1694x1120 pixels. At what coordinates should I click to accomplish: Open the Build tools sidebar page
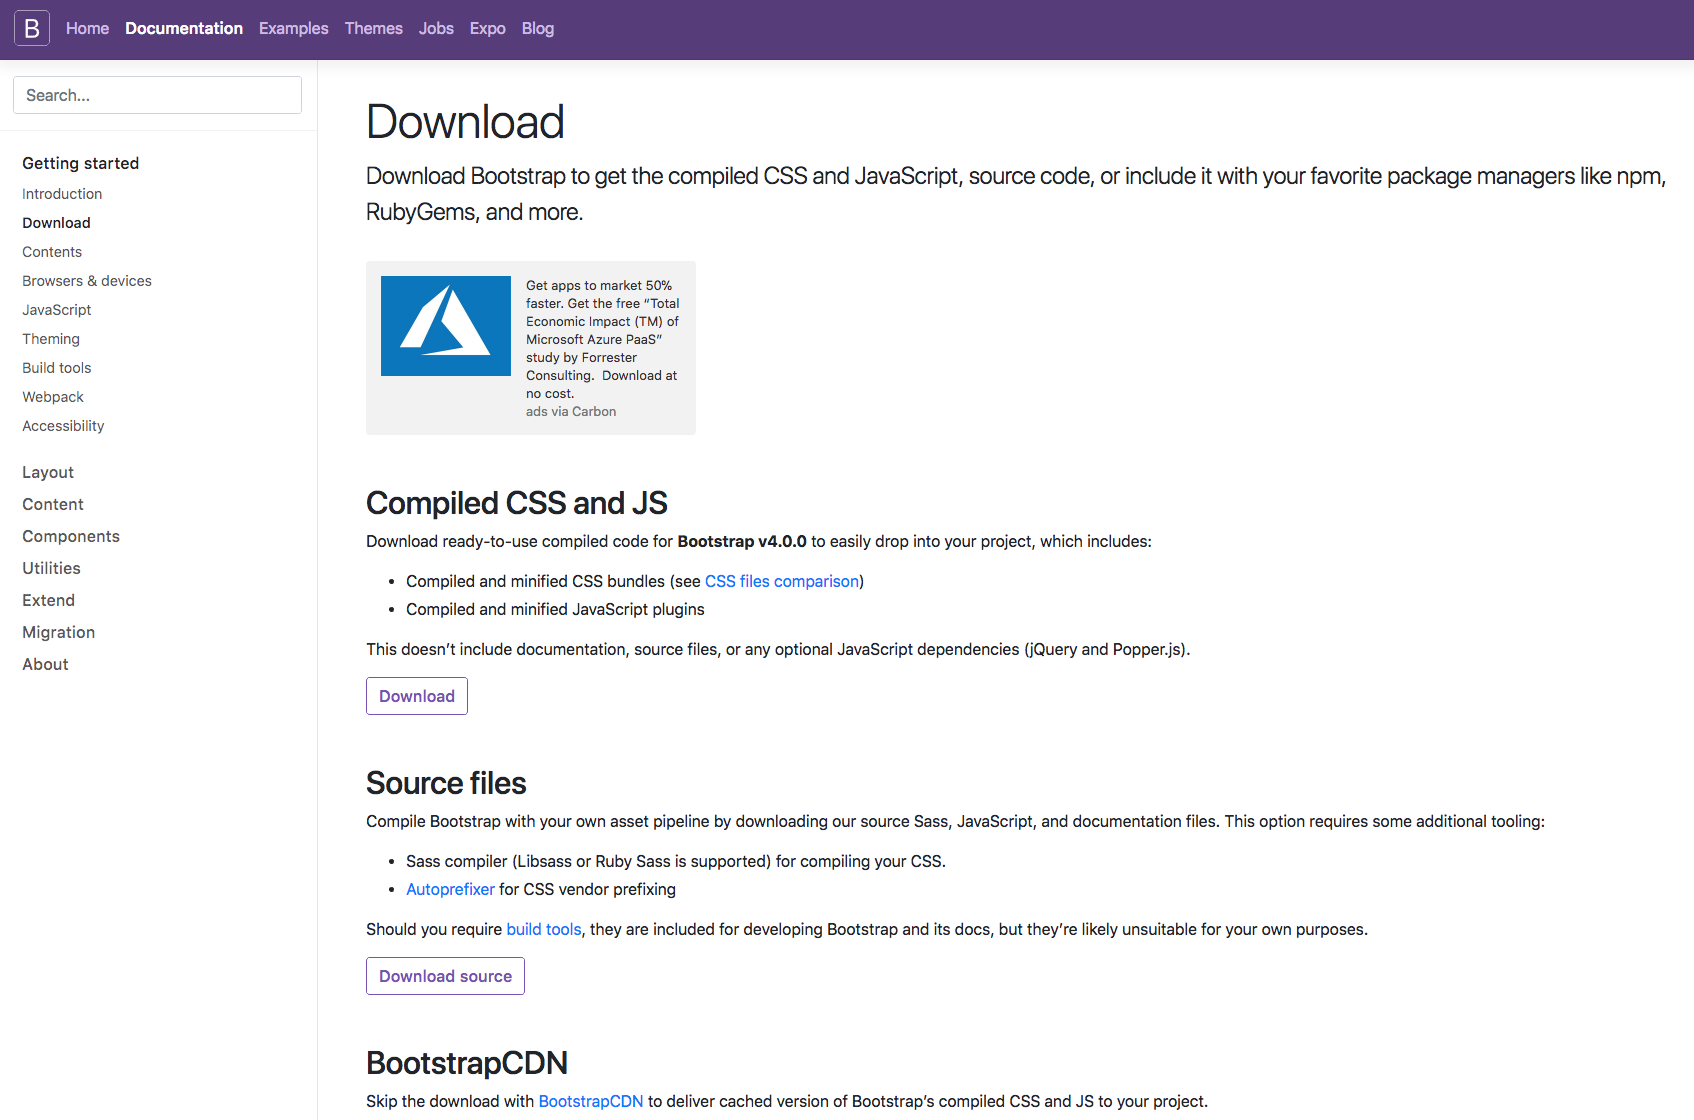(56, 368)
